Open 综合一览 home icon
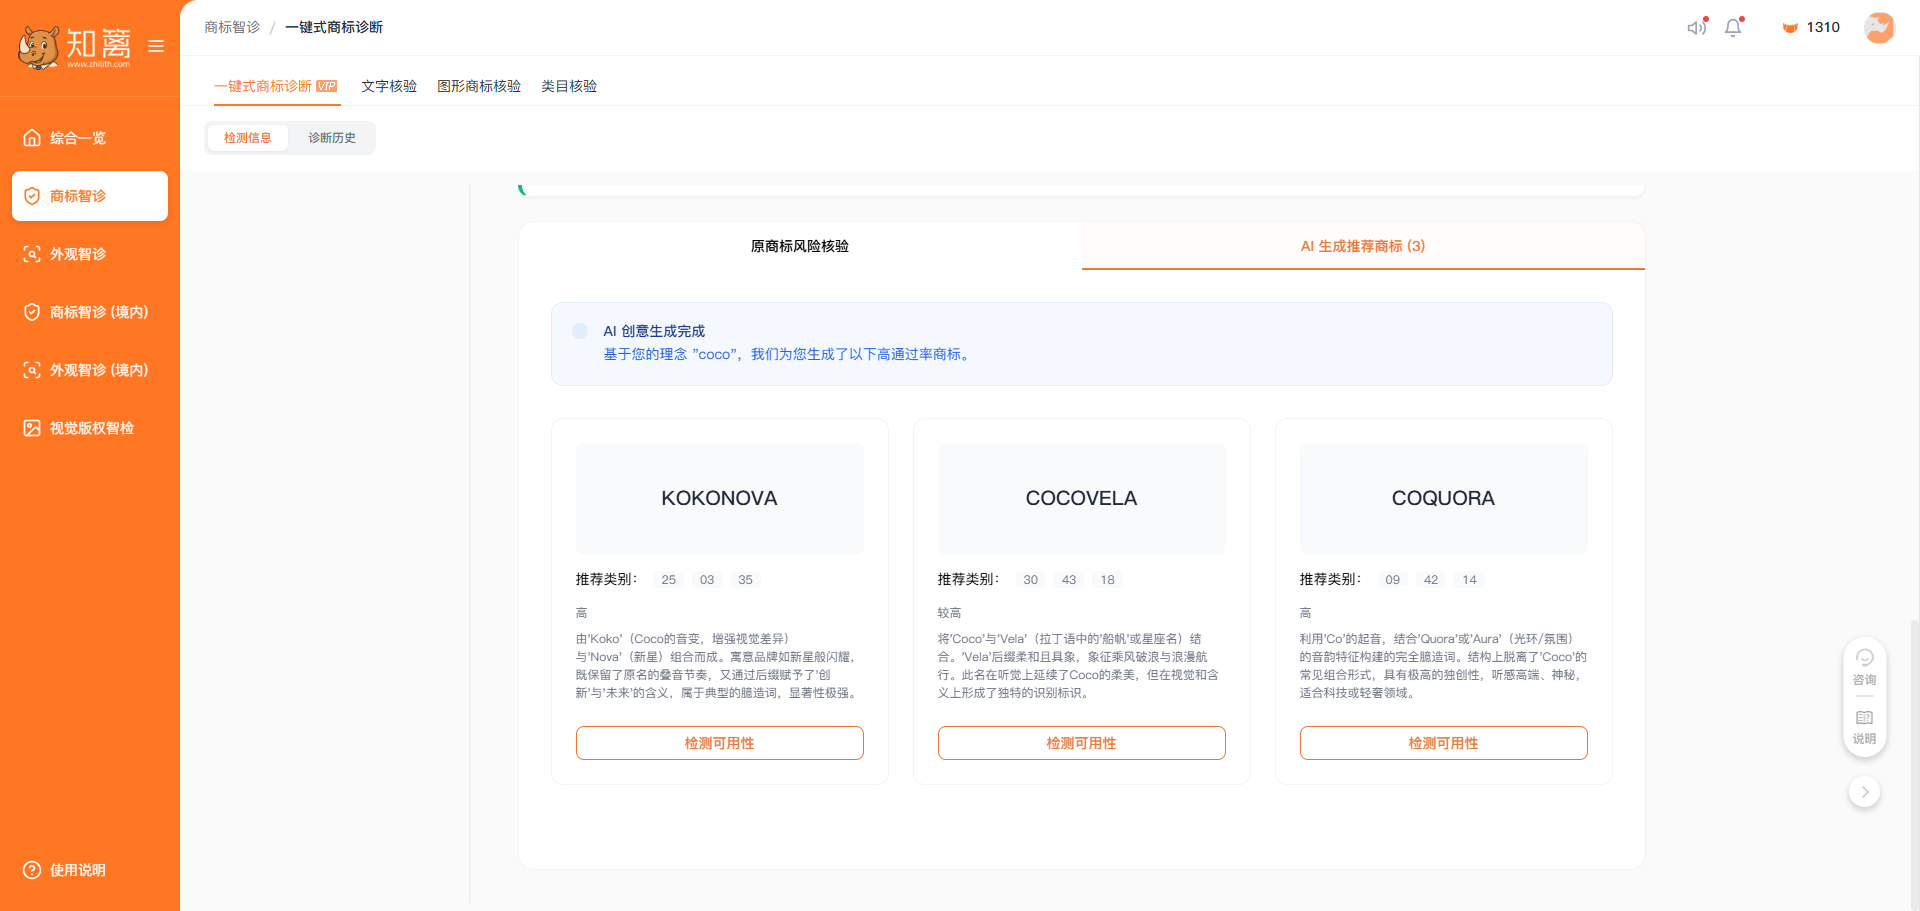Viewport: 1920px width, 911px height. (x=32, y=138)
